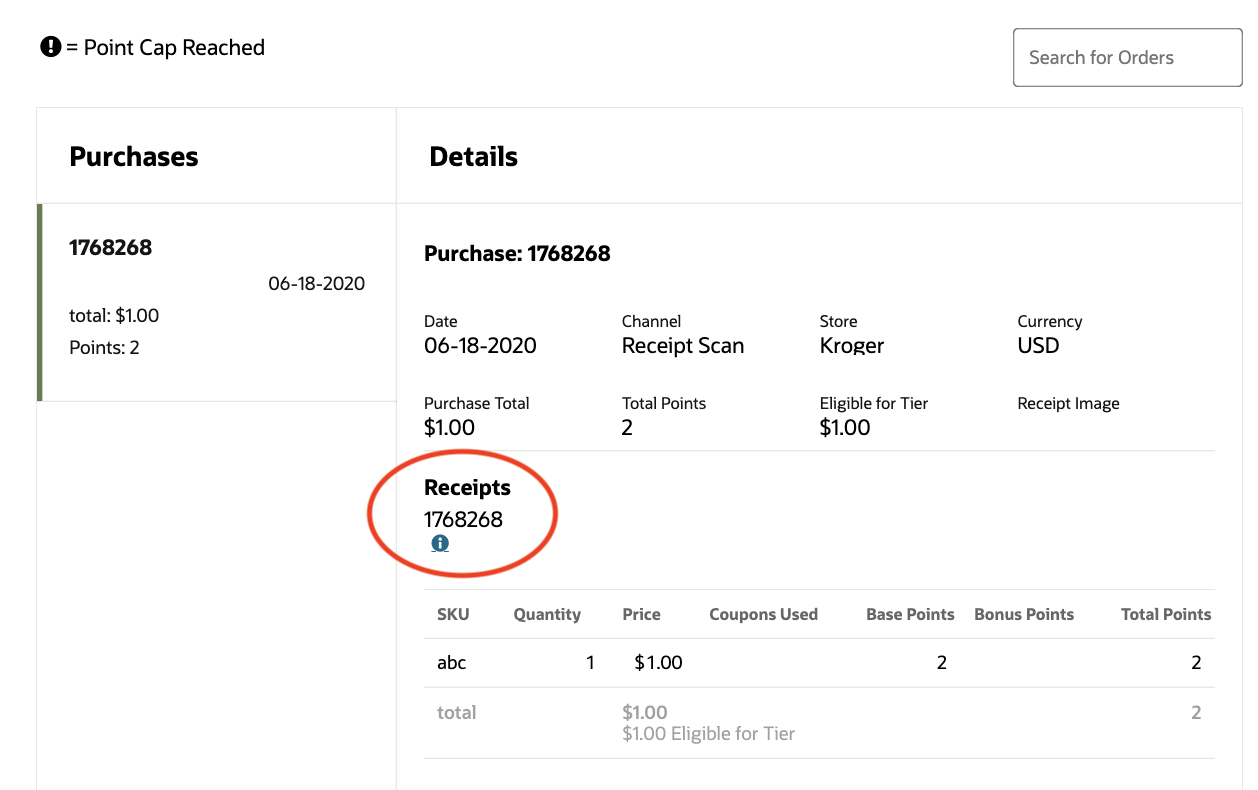The height and width of the screenshot is (790, 1258).
Task: Open the Receipt Image field
Action: pos(1068,404)
